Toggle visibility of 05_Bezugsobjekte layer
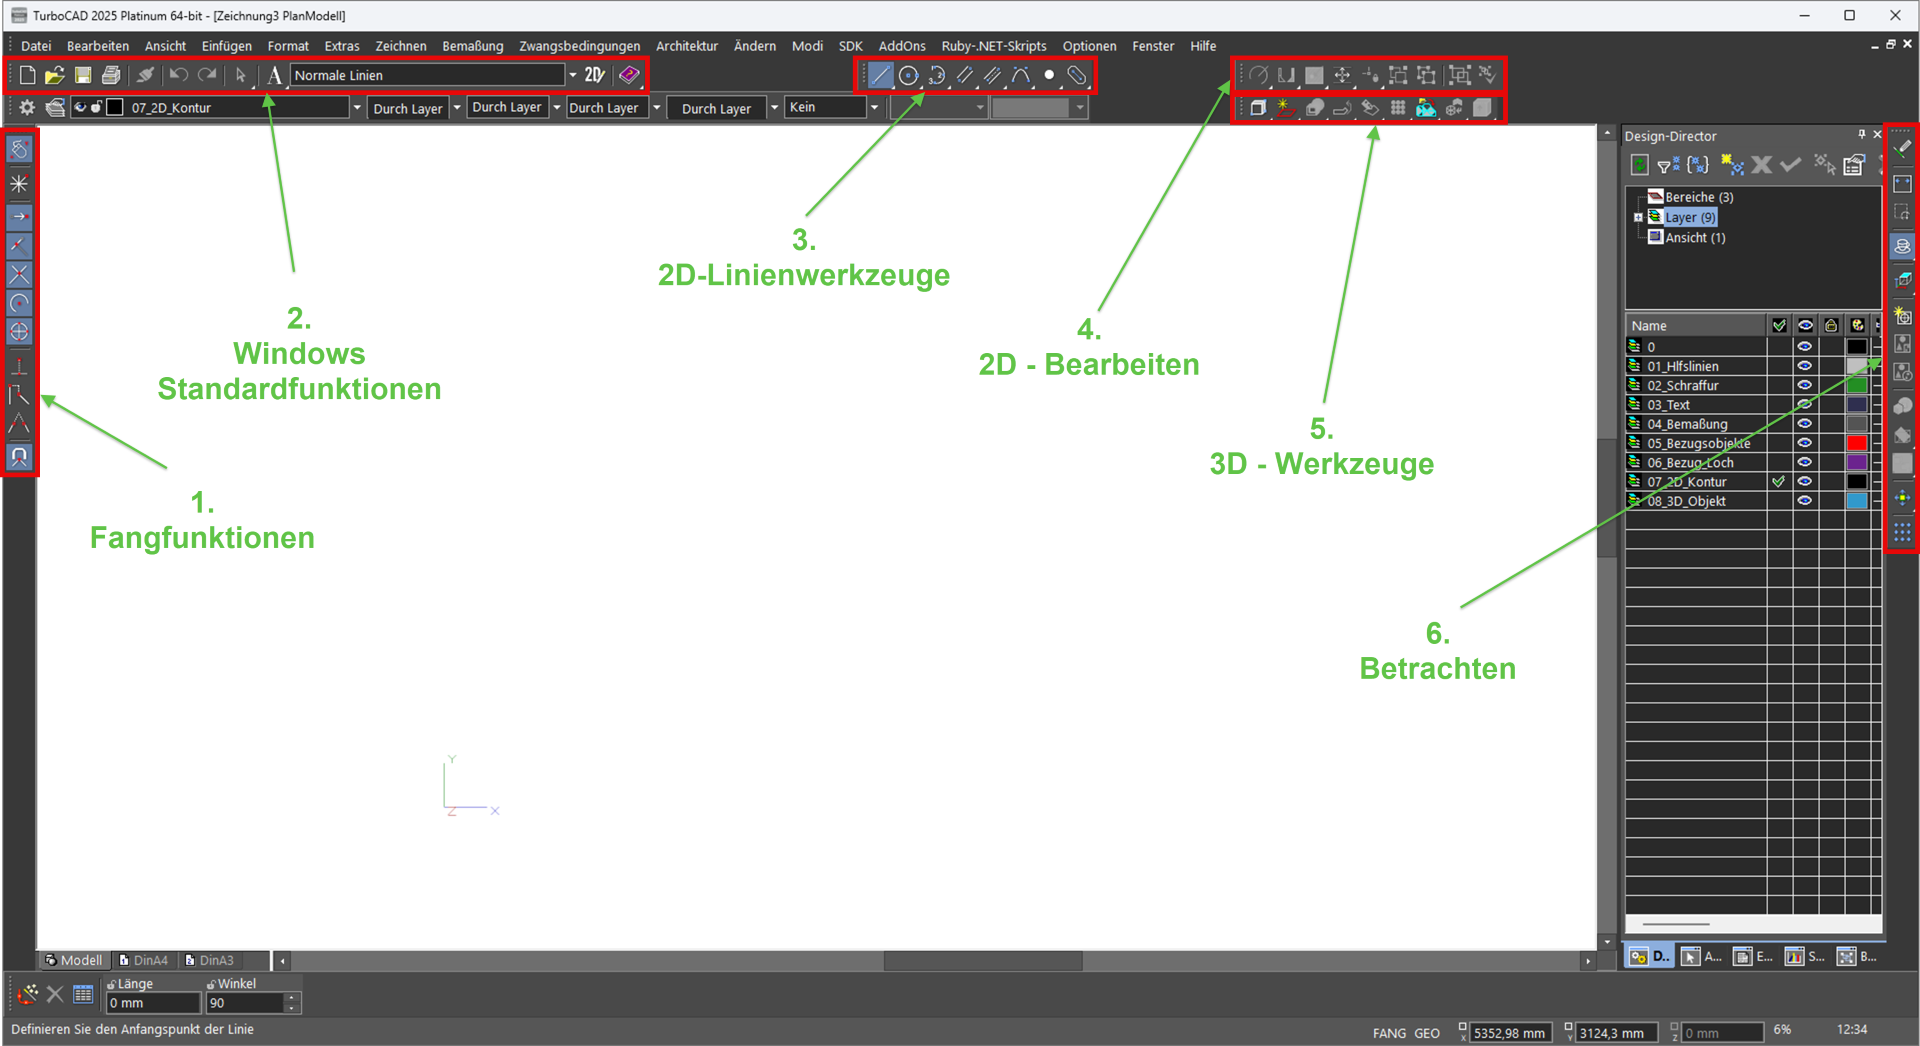The image size is (1920, 1046). point(1805,443)
